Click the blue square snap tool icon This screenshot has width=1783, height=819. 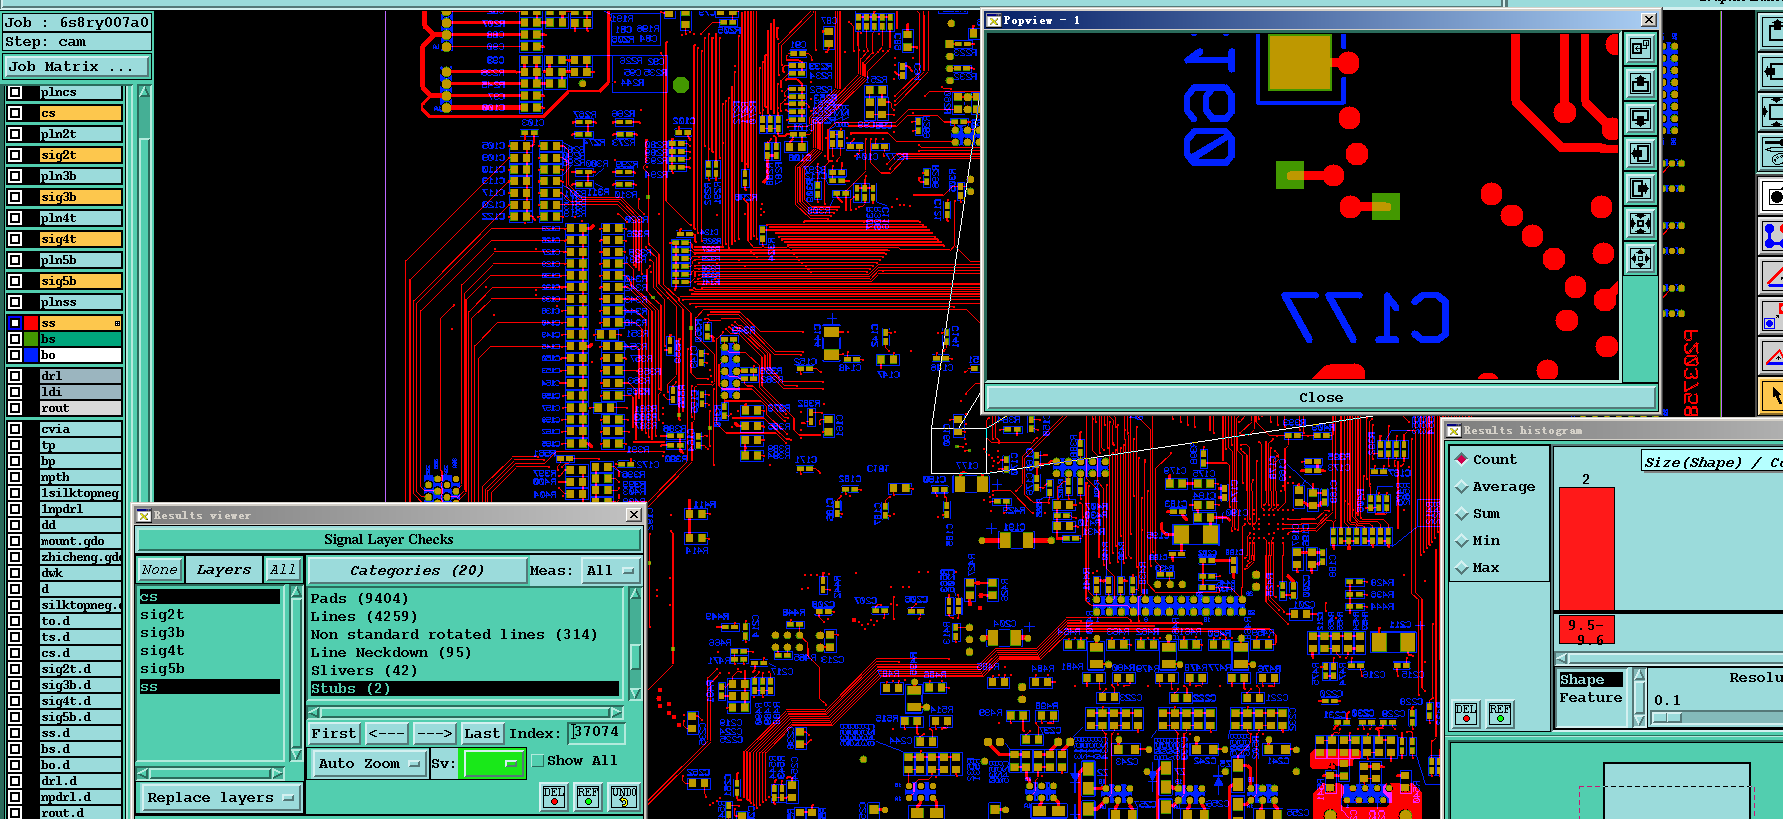1772,315
